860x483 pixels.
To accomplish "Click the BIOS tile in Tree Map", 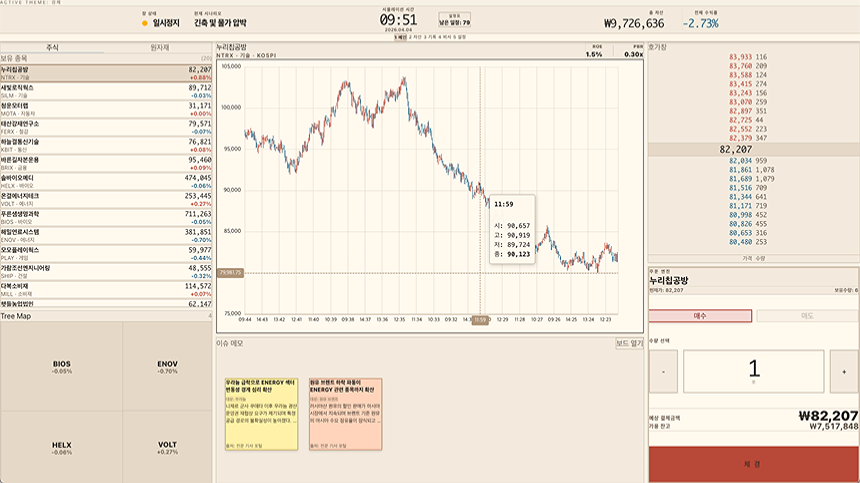I will [x=62, y=367].
